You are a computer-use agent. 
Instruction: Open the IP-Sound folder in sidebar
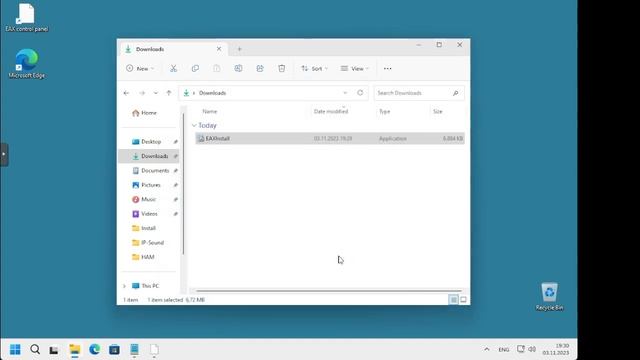click(148, 242)
